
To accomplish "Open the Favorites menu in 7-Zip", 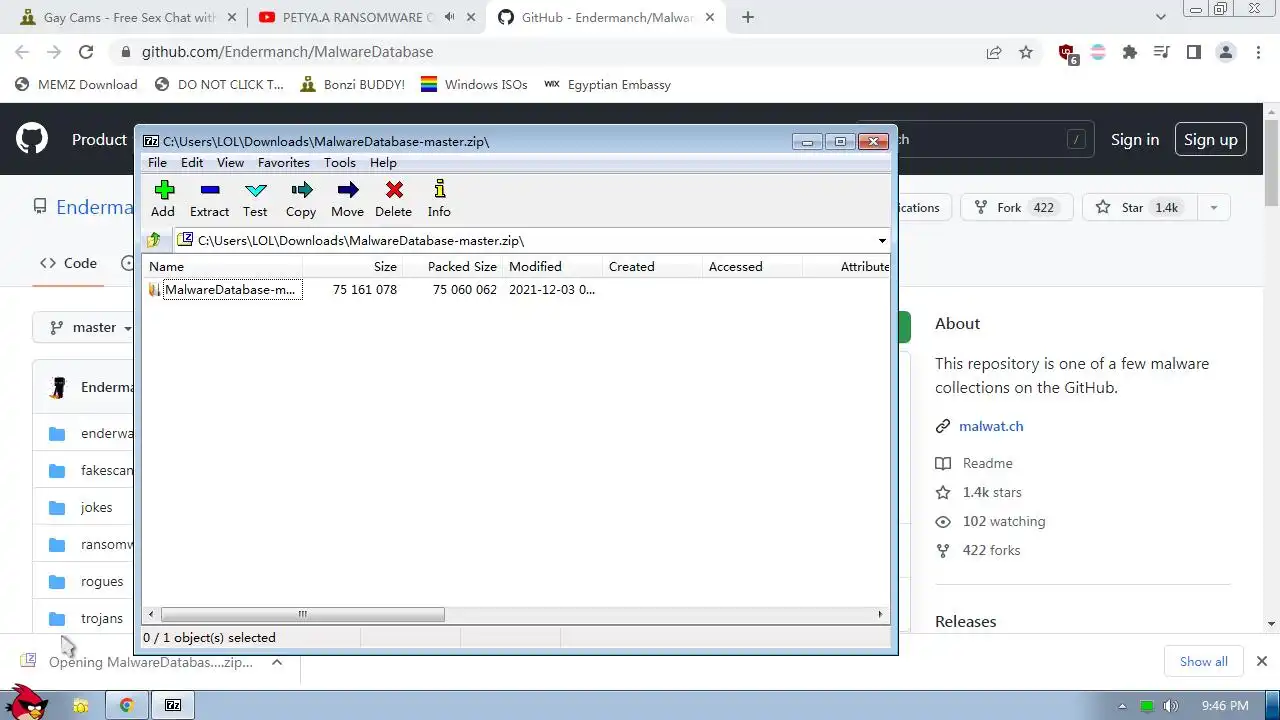I will point(284,163).
